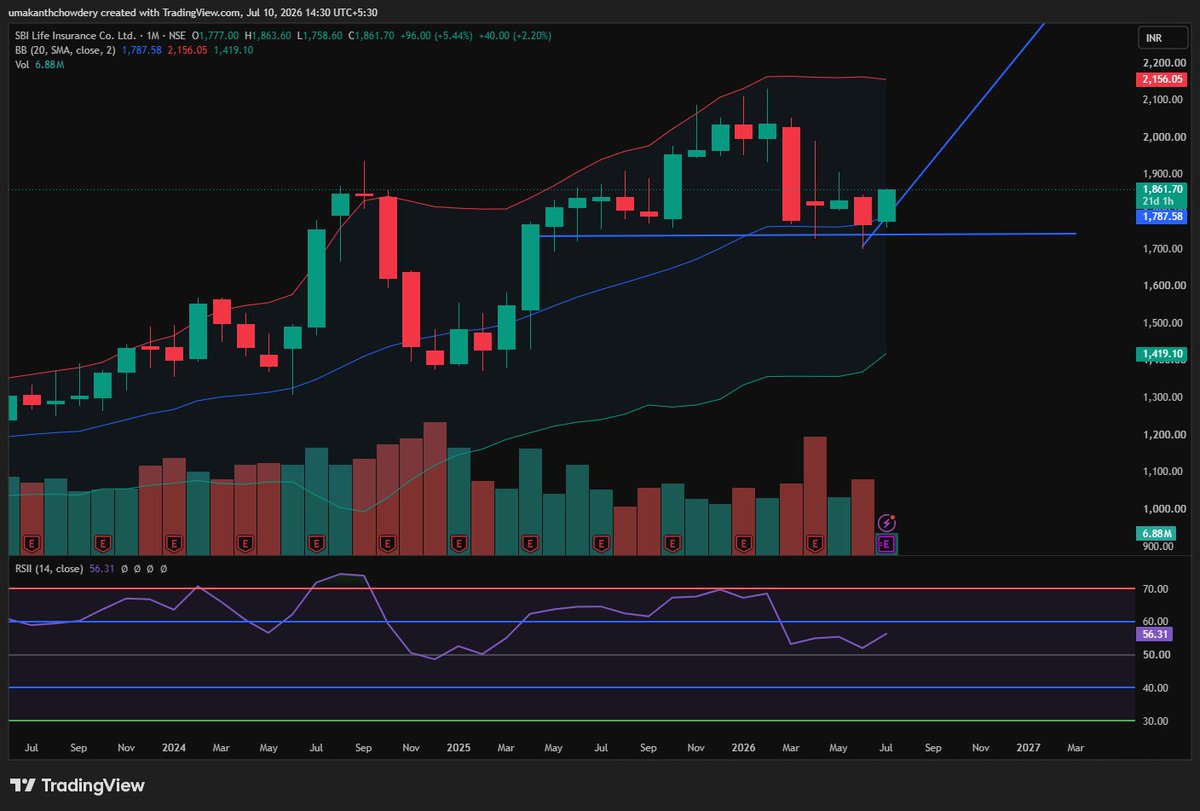This screenshot has height=811, width=1200.
Task: Open the April 2024 earnings marker
Action: (244, 543)
